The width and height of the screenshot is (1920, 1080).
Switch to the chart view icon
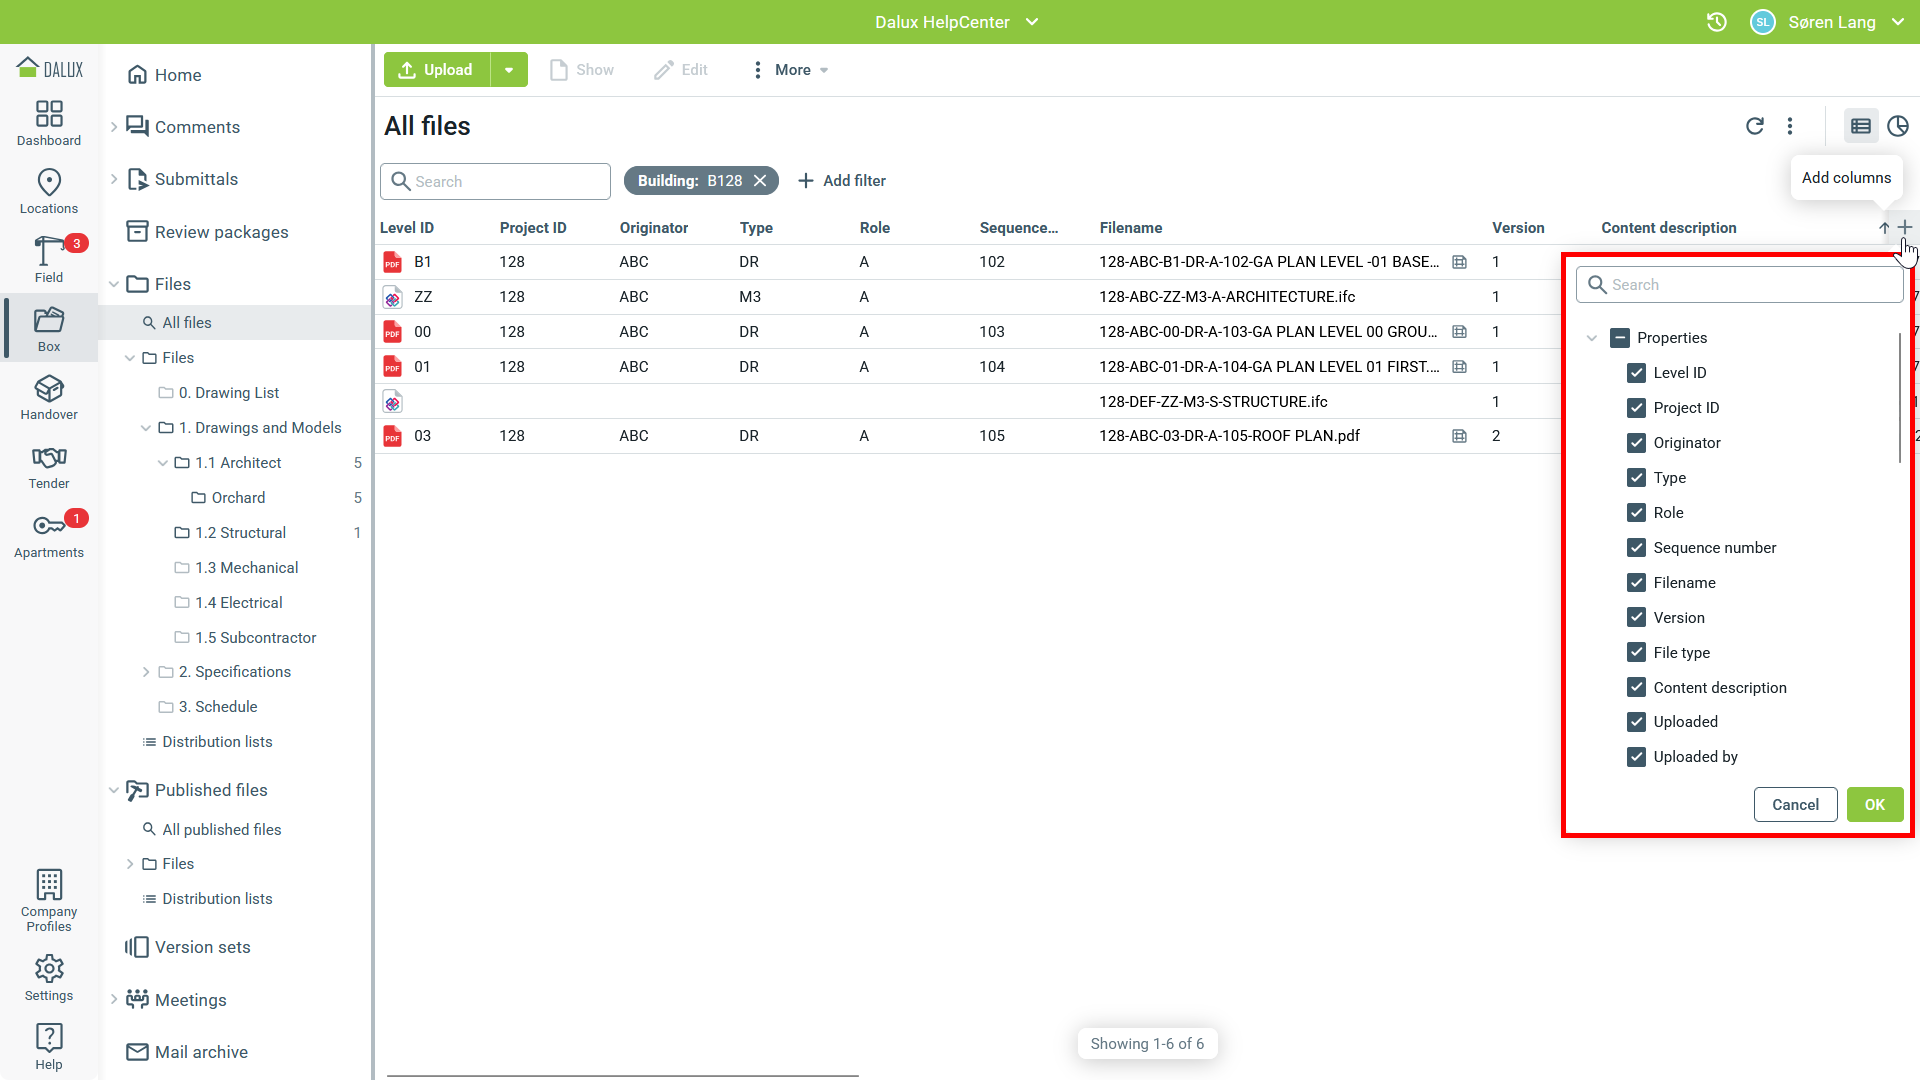pos(1897,126)
